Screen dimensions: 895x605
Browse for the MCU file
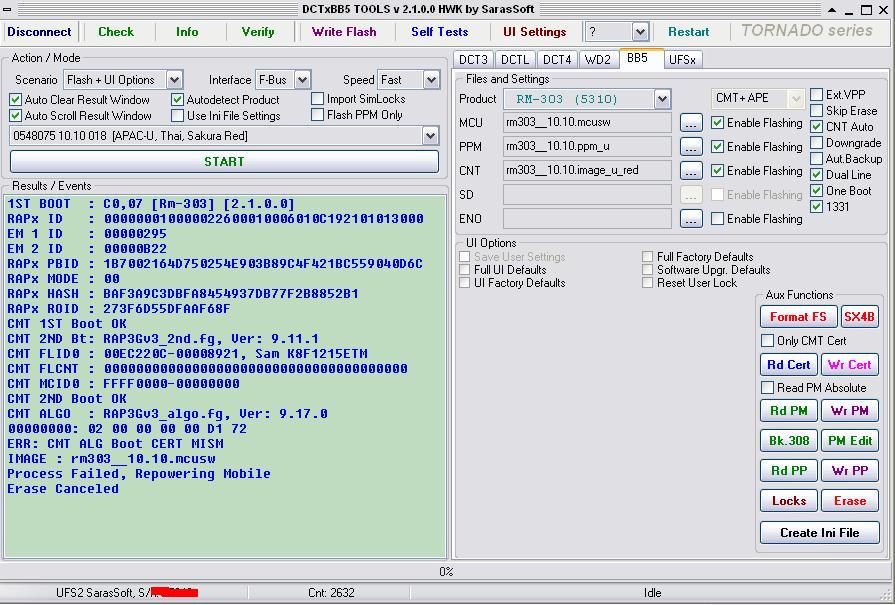691,123
